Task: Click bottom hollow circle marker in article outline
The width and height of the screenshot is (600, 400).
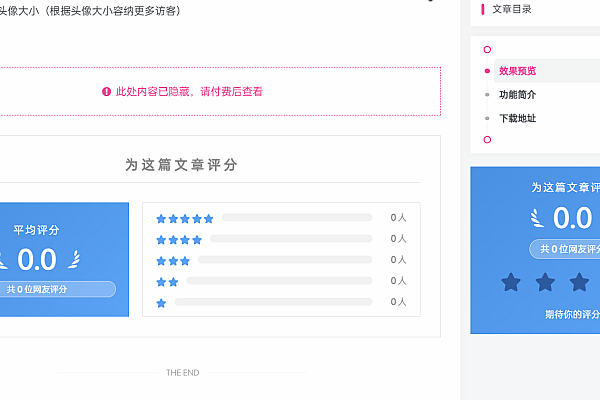Action: 487,139
